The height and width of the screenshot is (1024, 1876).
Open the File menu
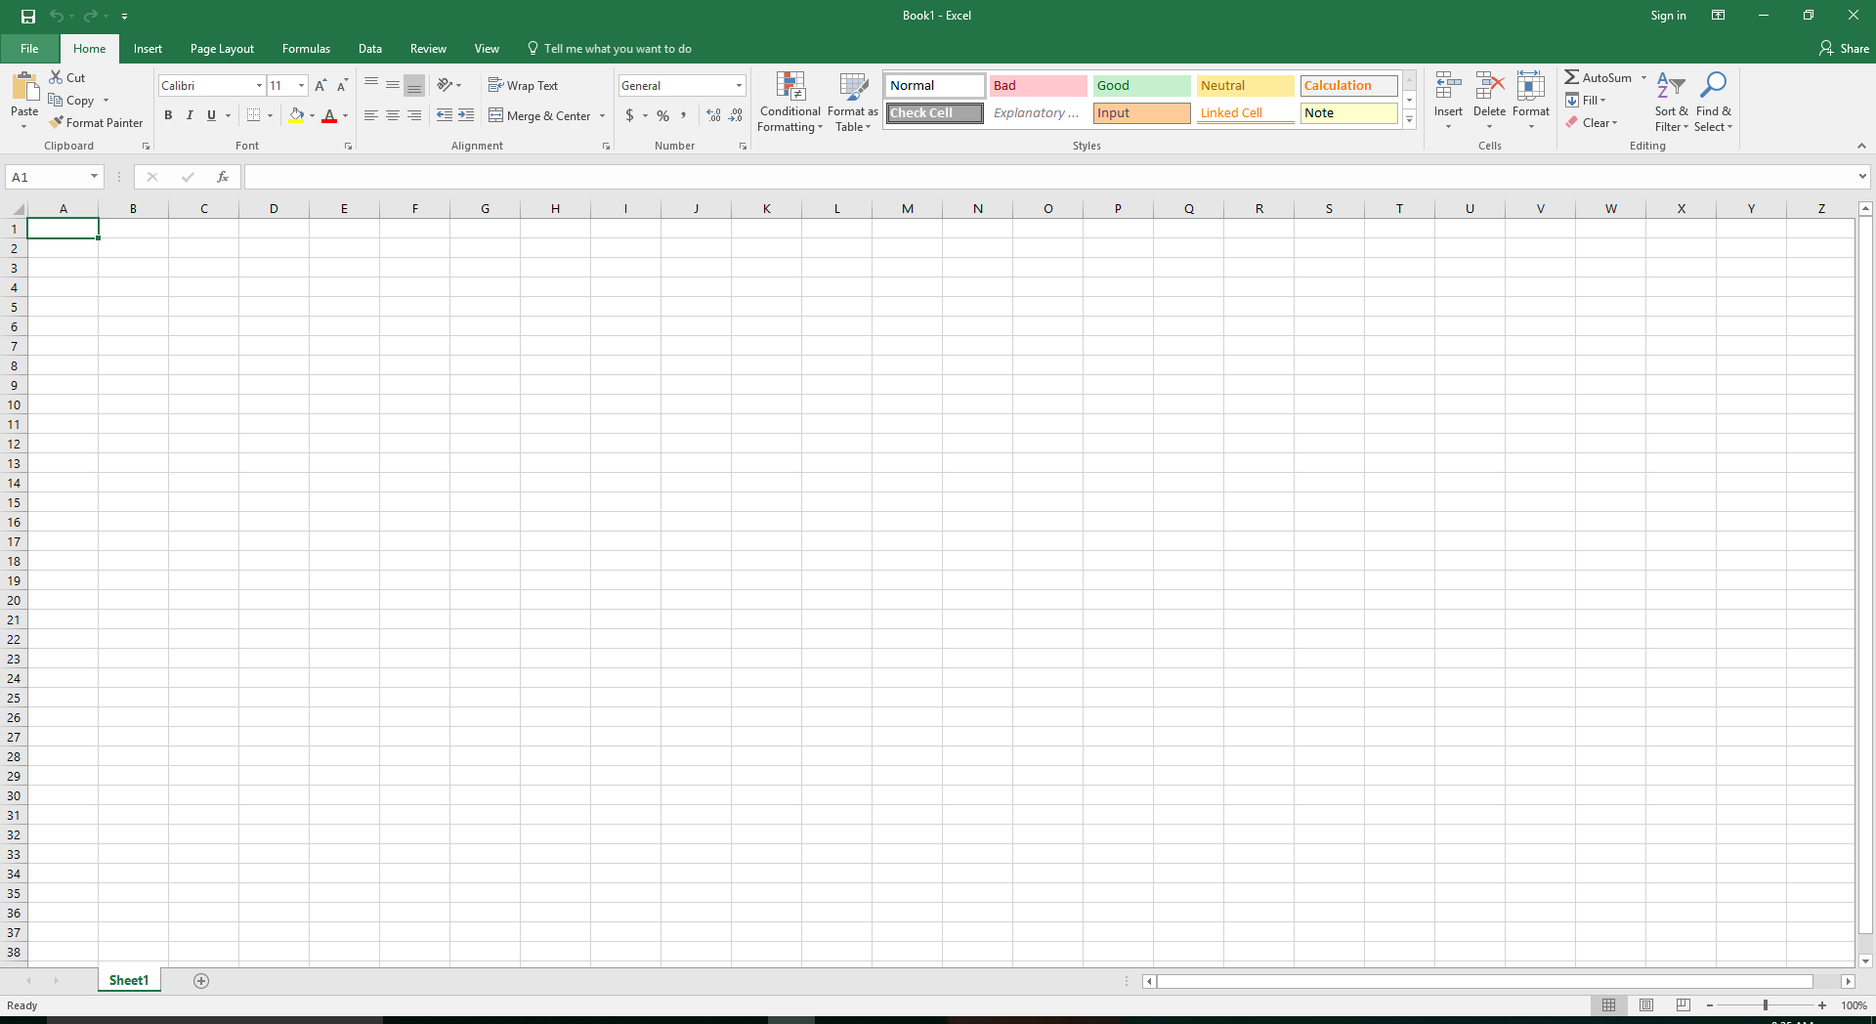pos(29,48)
